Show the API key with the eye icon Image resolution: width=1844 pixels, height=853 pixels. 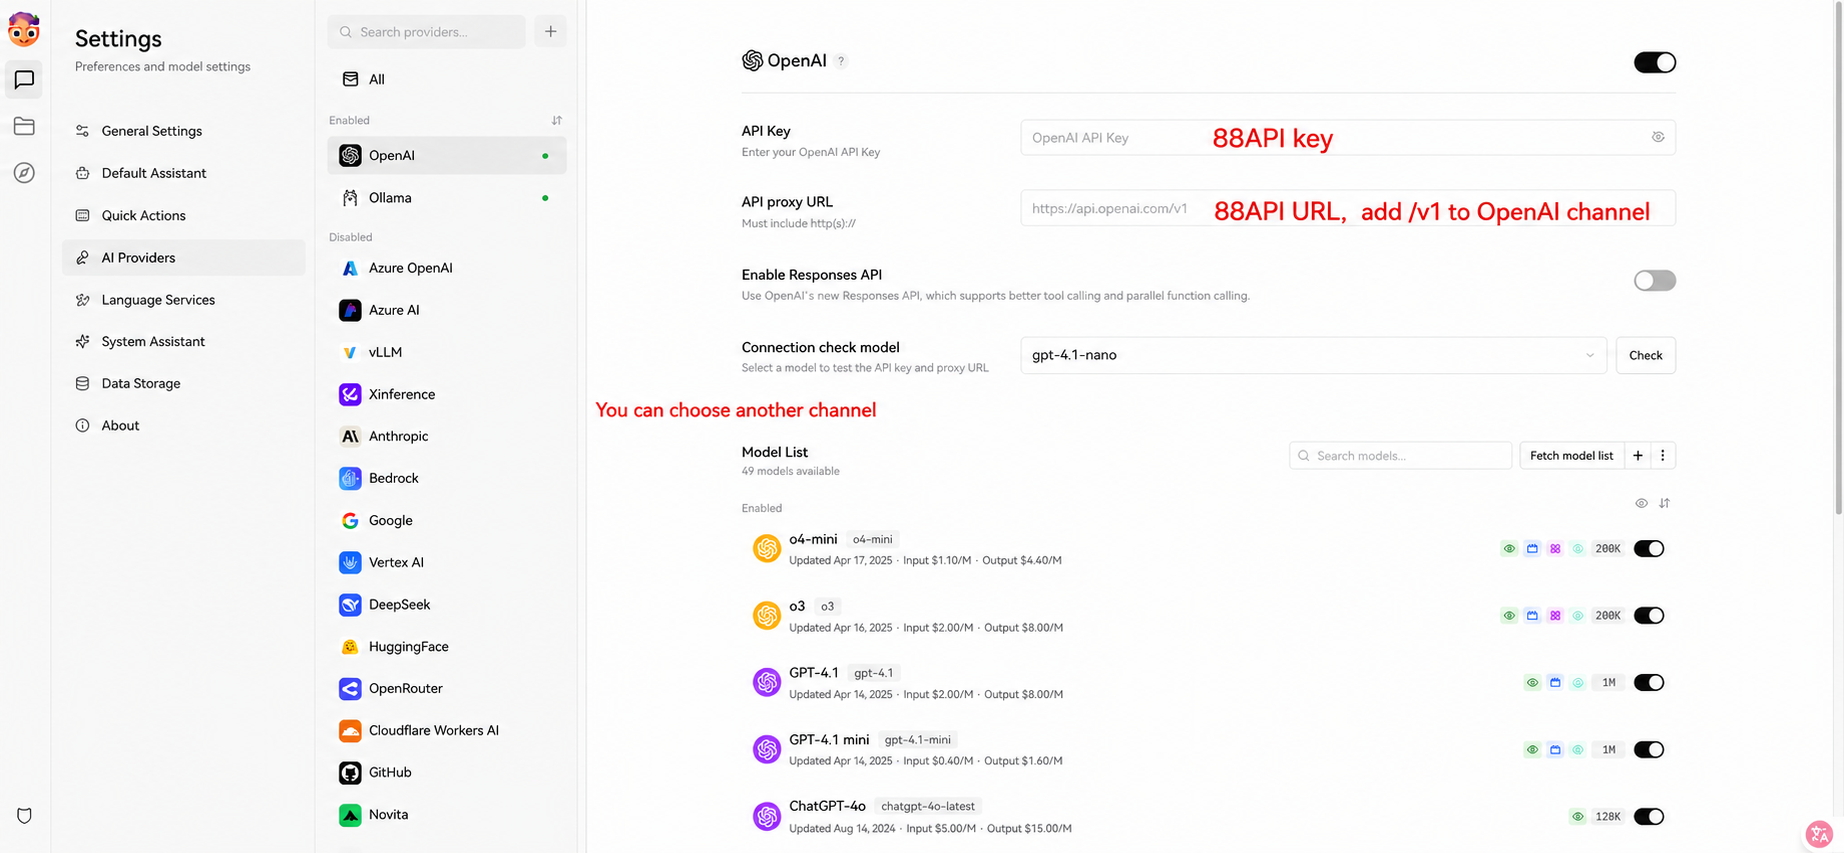pos(1658,137)
